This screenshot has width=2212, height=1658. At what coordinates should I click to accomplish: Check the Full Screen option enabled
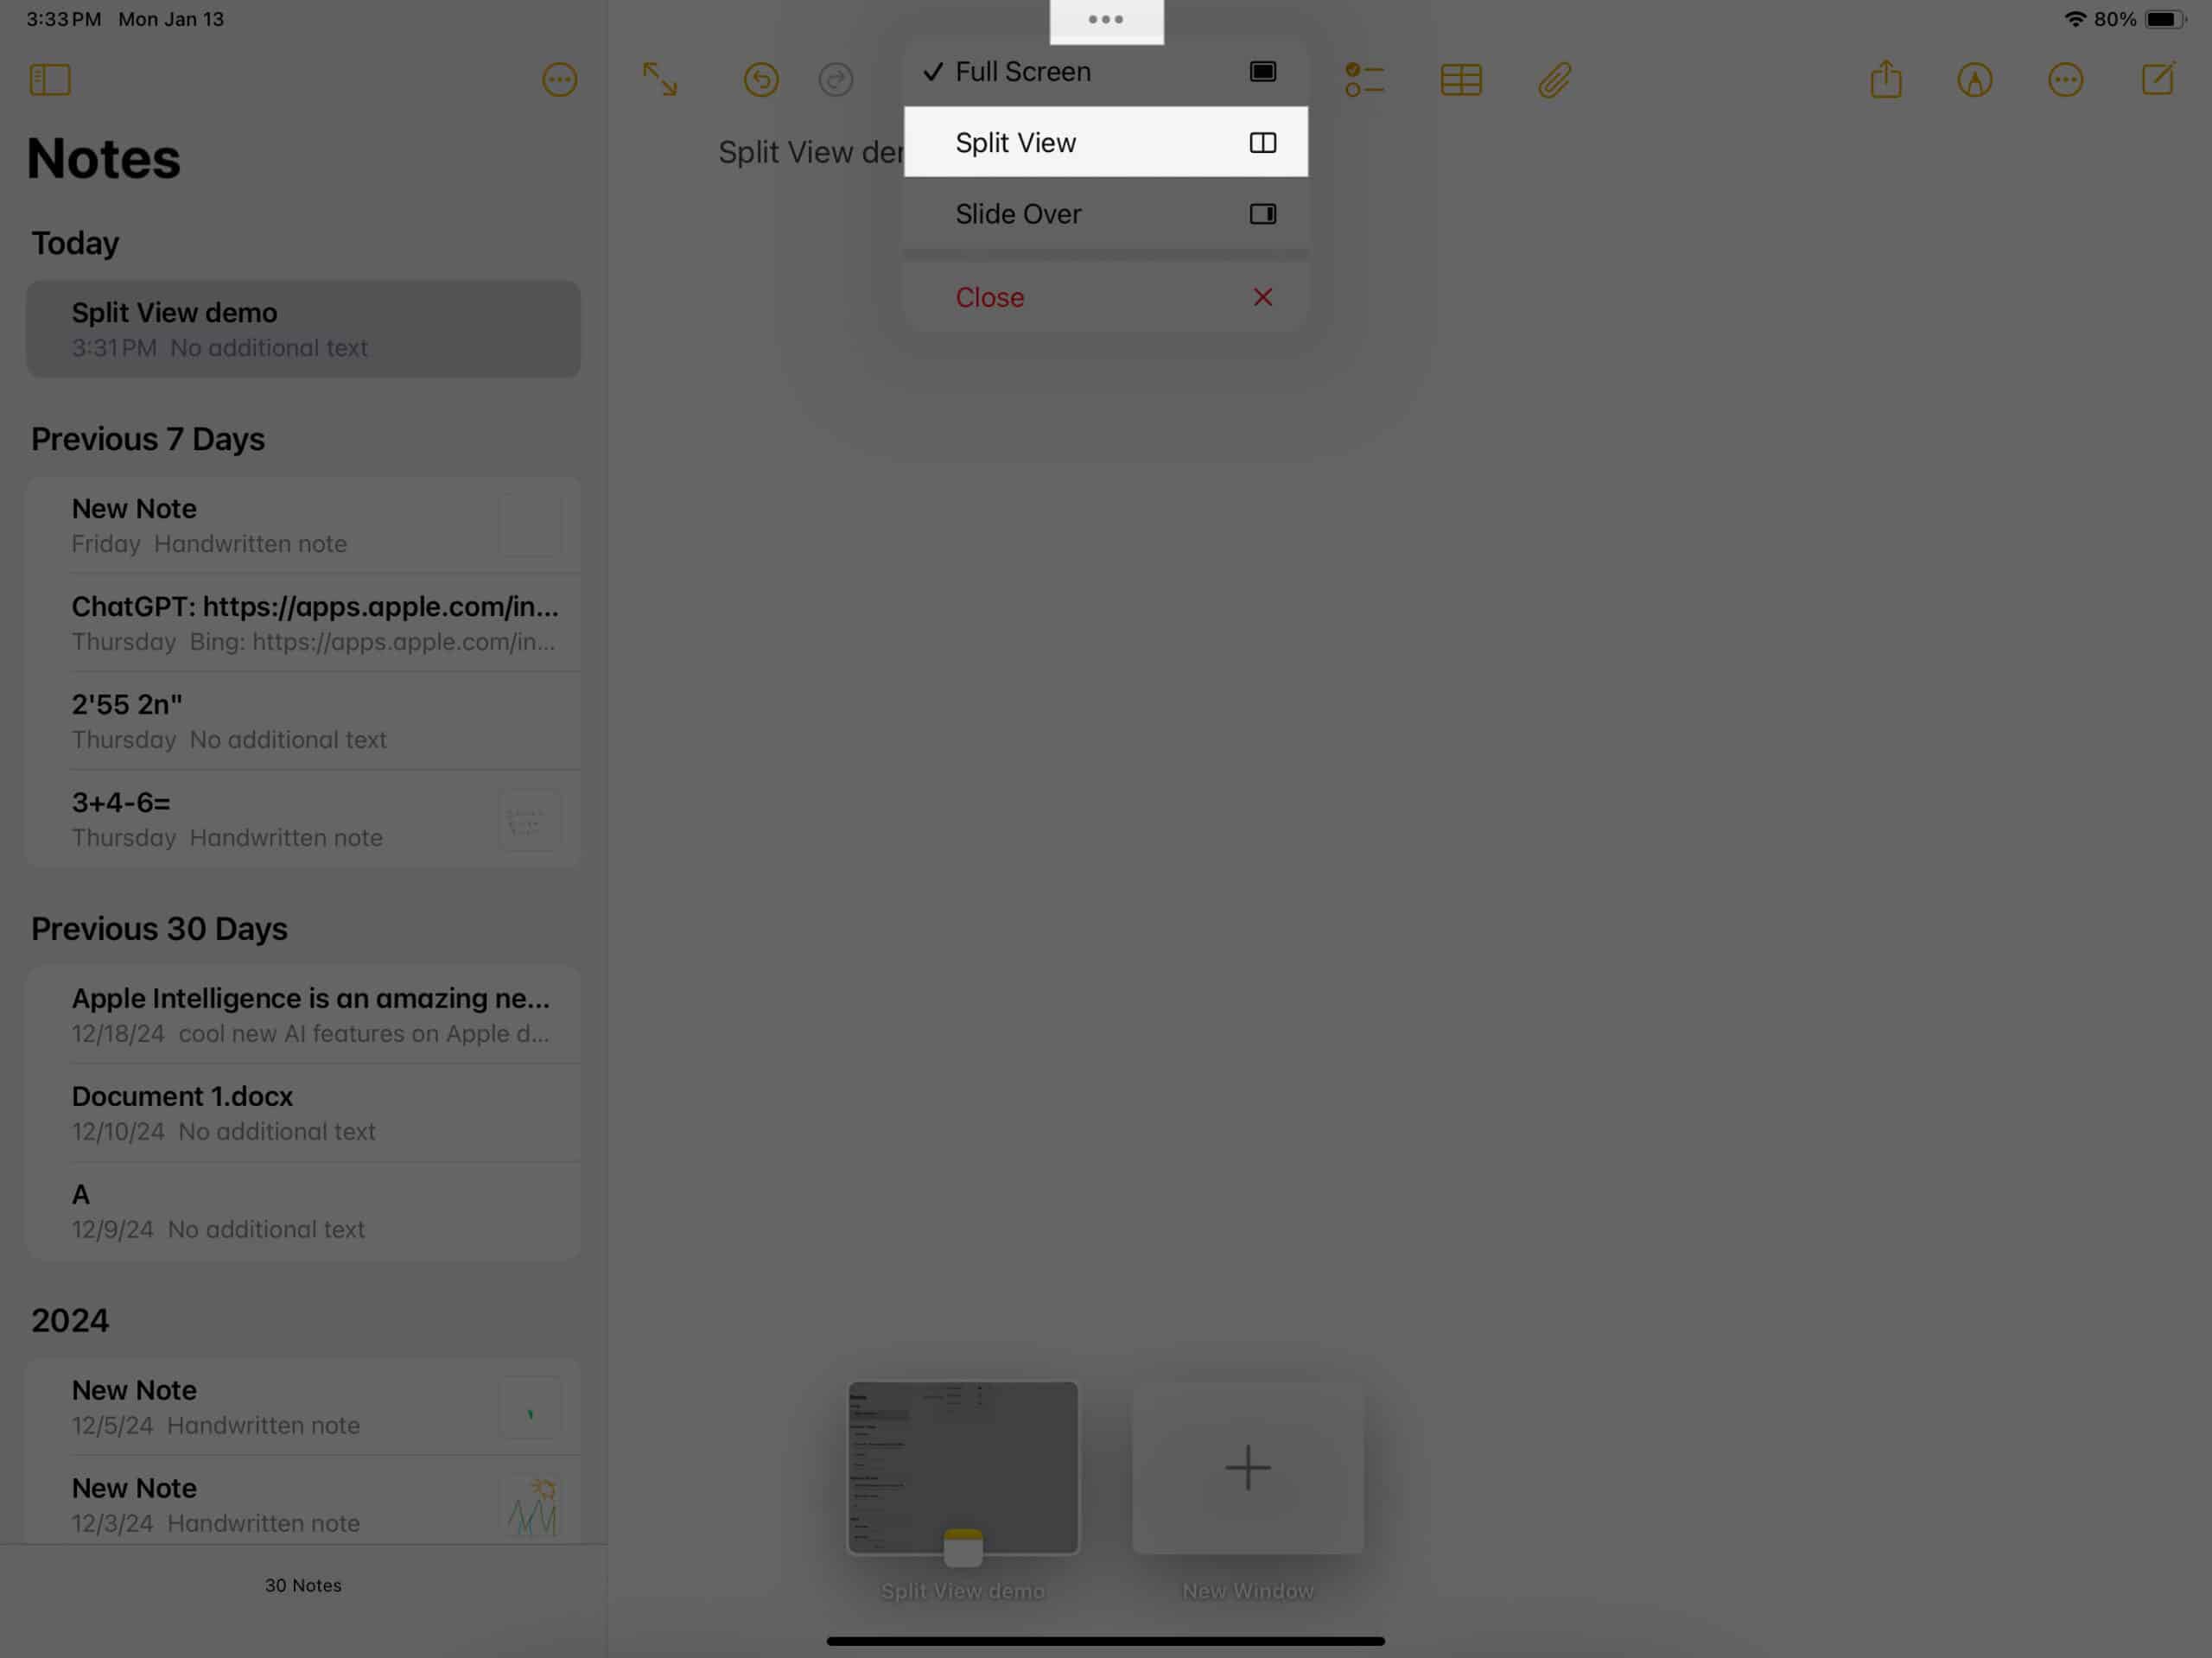click(x=1104, y=72)
